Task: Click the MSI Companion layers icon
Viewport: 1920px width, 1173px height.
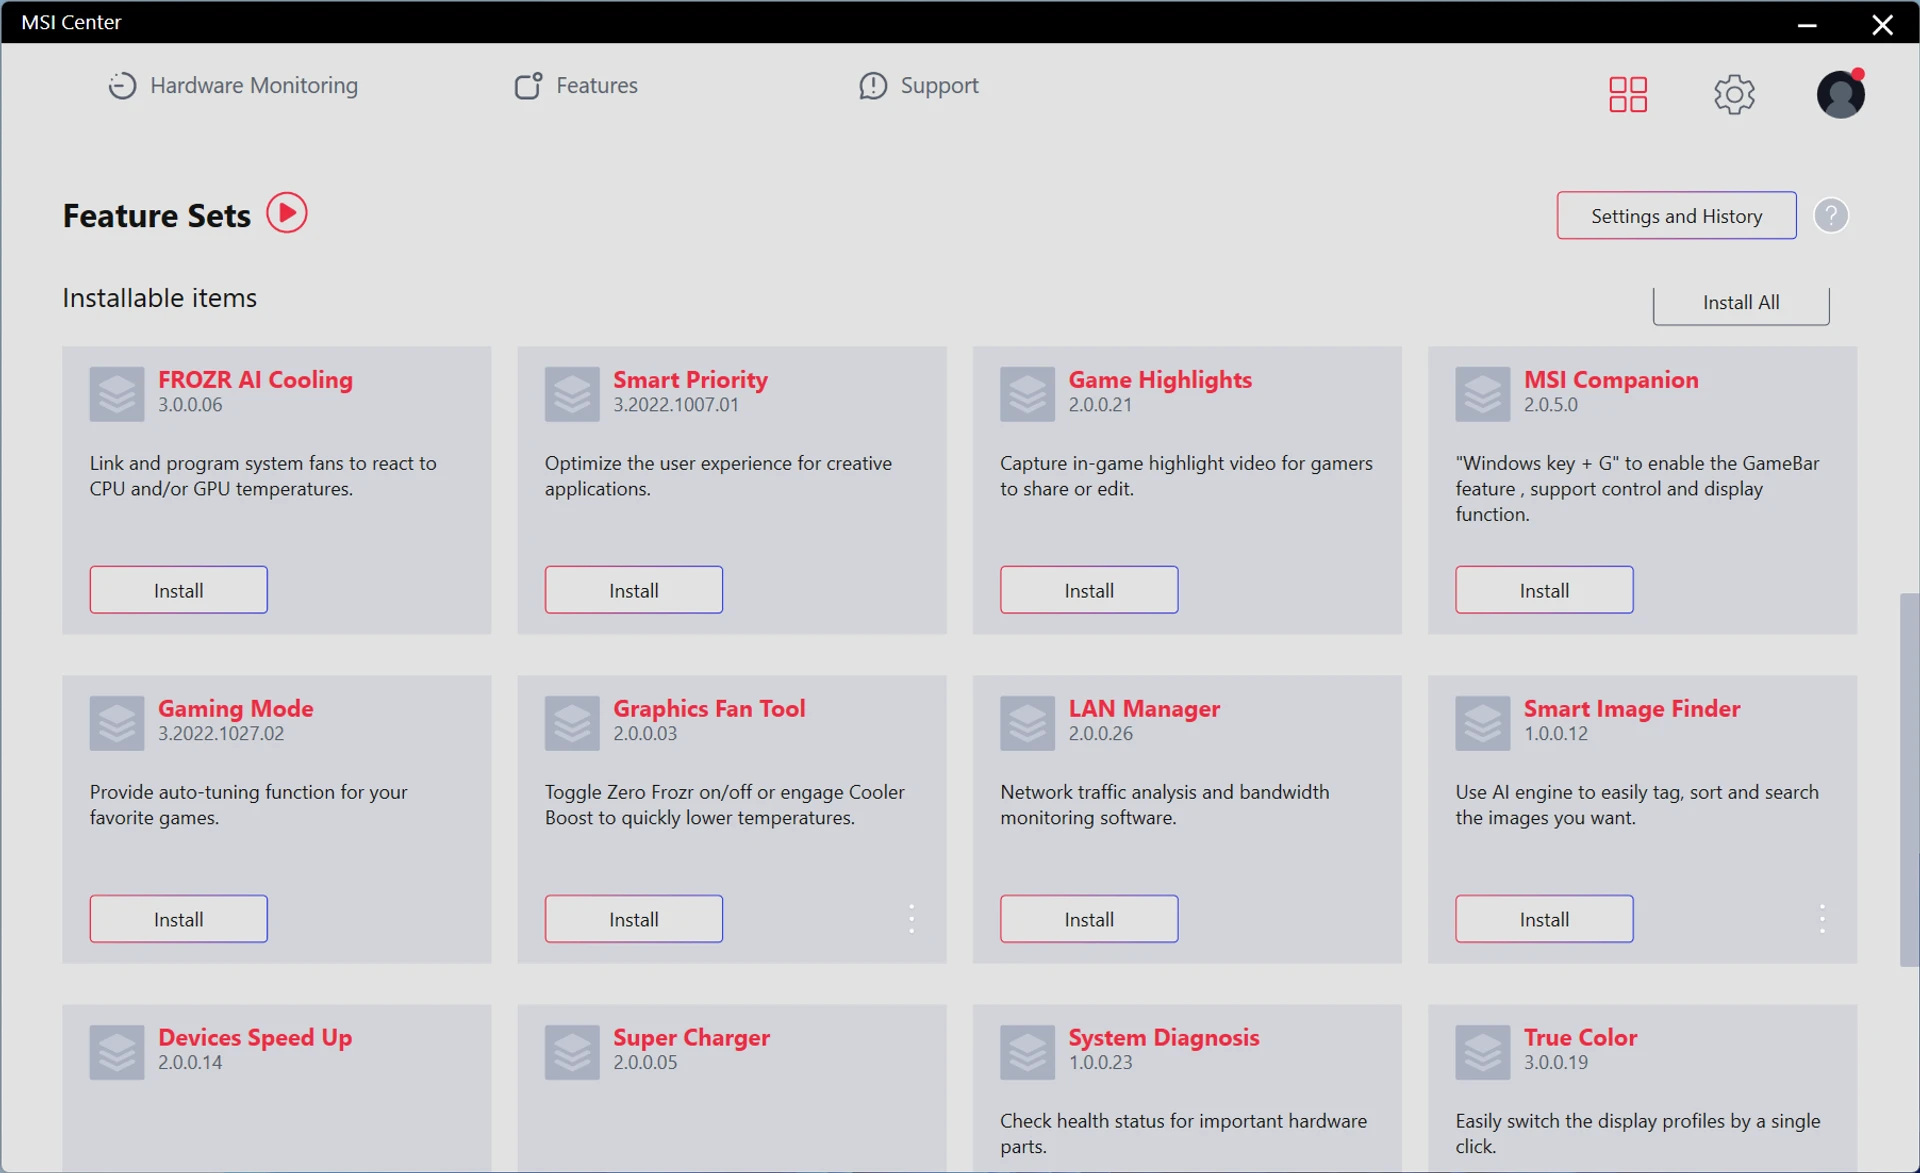Action: click(x=1482, y=394)
